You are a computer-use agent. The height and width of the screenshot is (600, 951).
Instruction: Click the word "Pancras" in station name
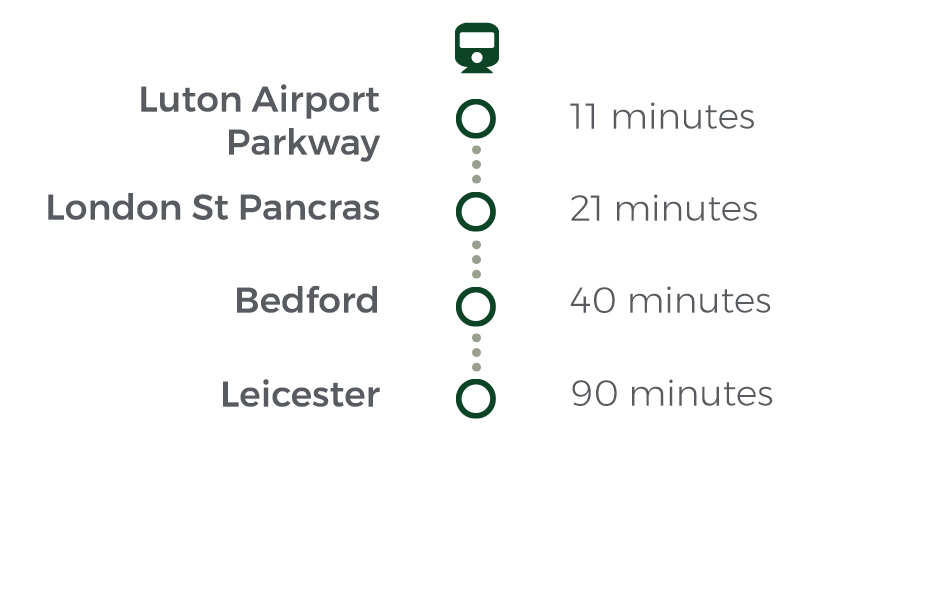(309, 208)
